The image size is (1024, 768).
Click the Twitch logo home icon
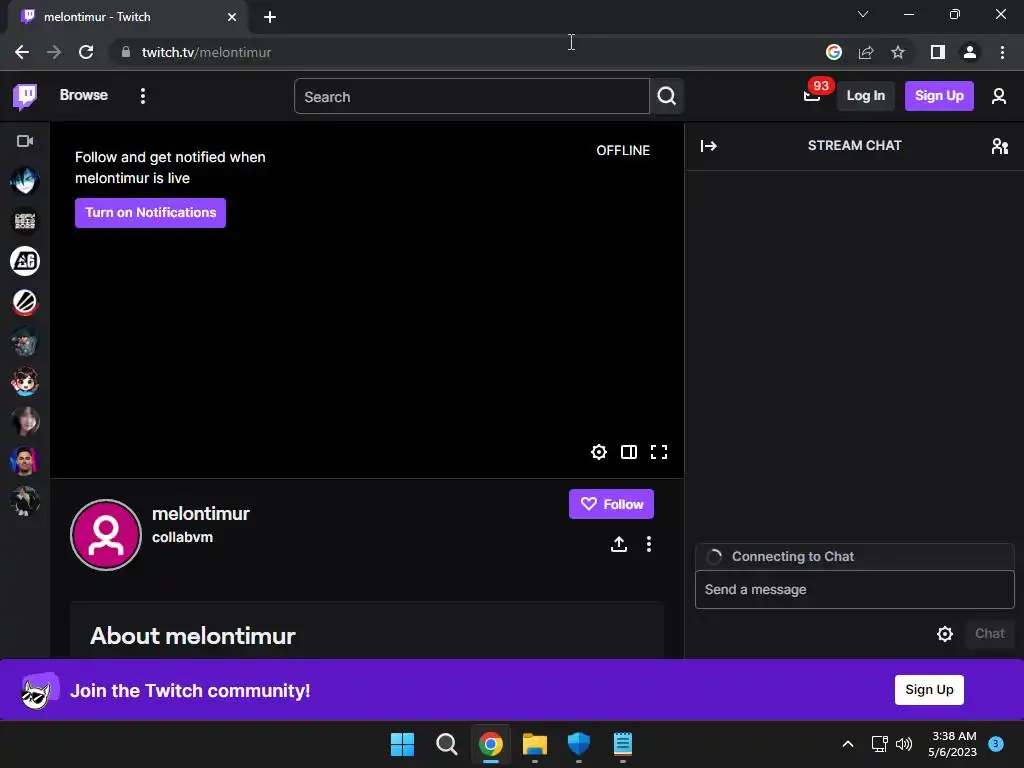tap(25, 97)
